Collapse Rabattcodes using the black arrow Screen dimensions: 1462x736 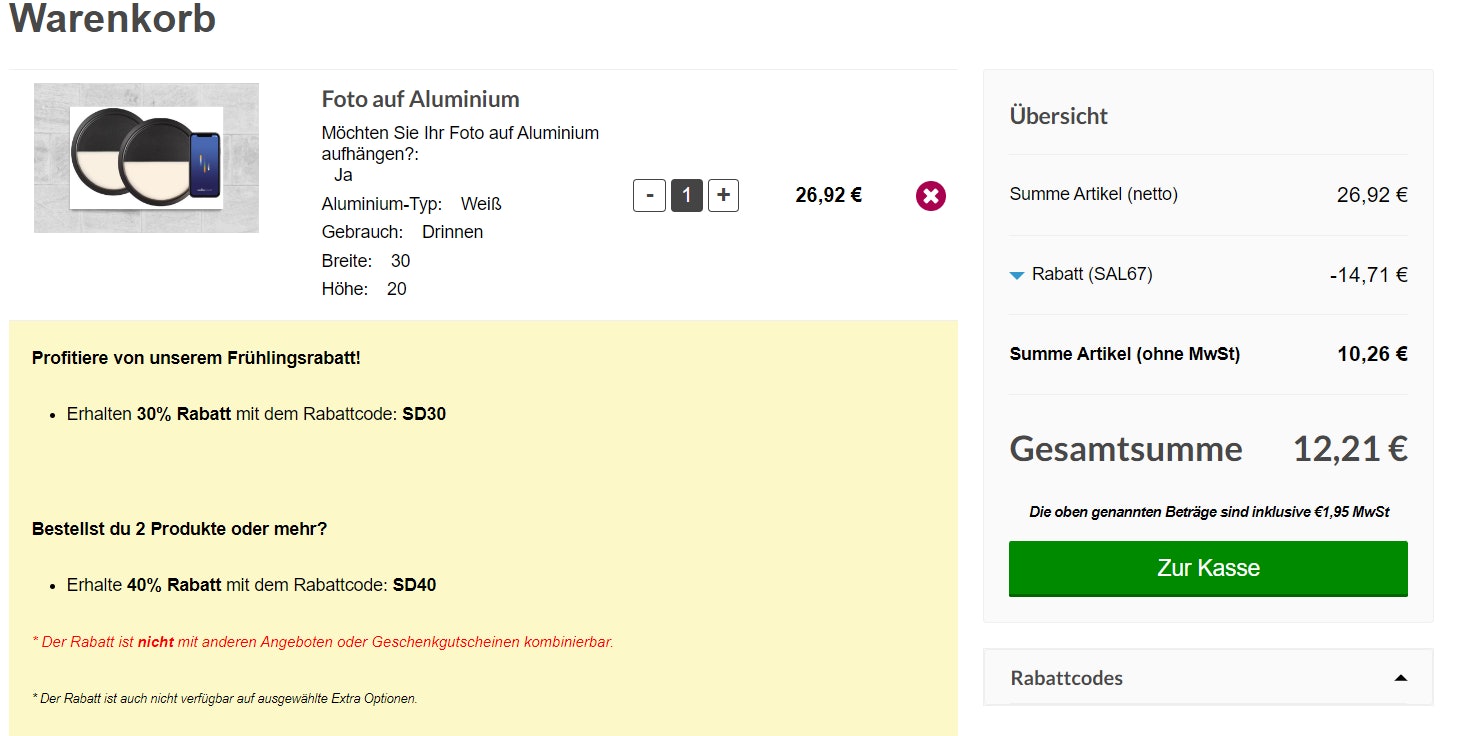[x=1400, y=678]
